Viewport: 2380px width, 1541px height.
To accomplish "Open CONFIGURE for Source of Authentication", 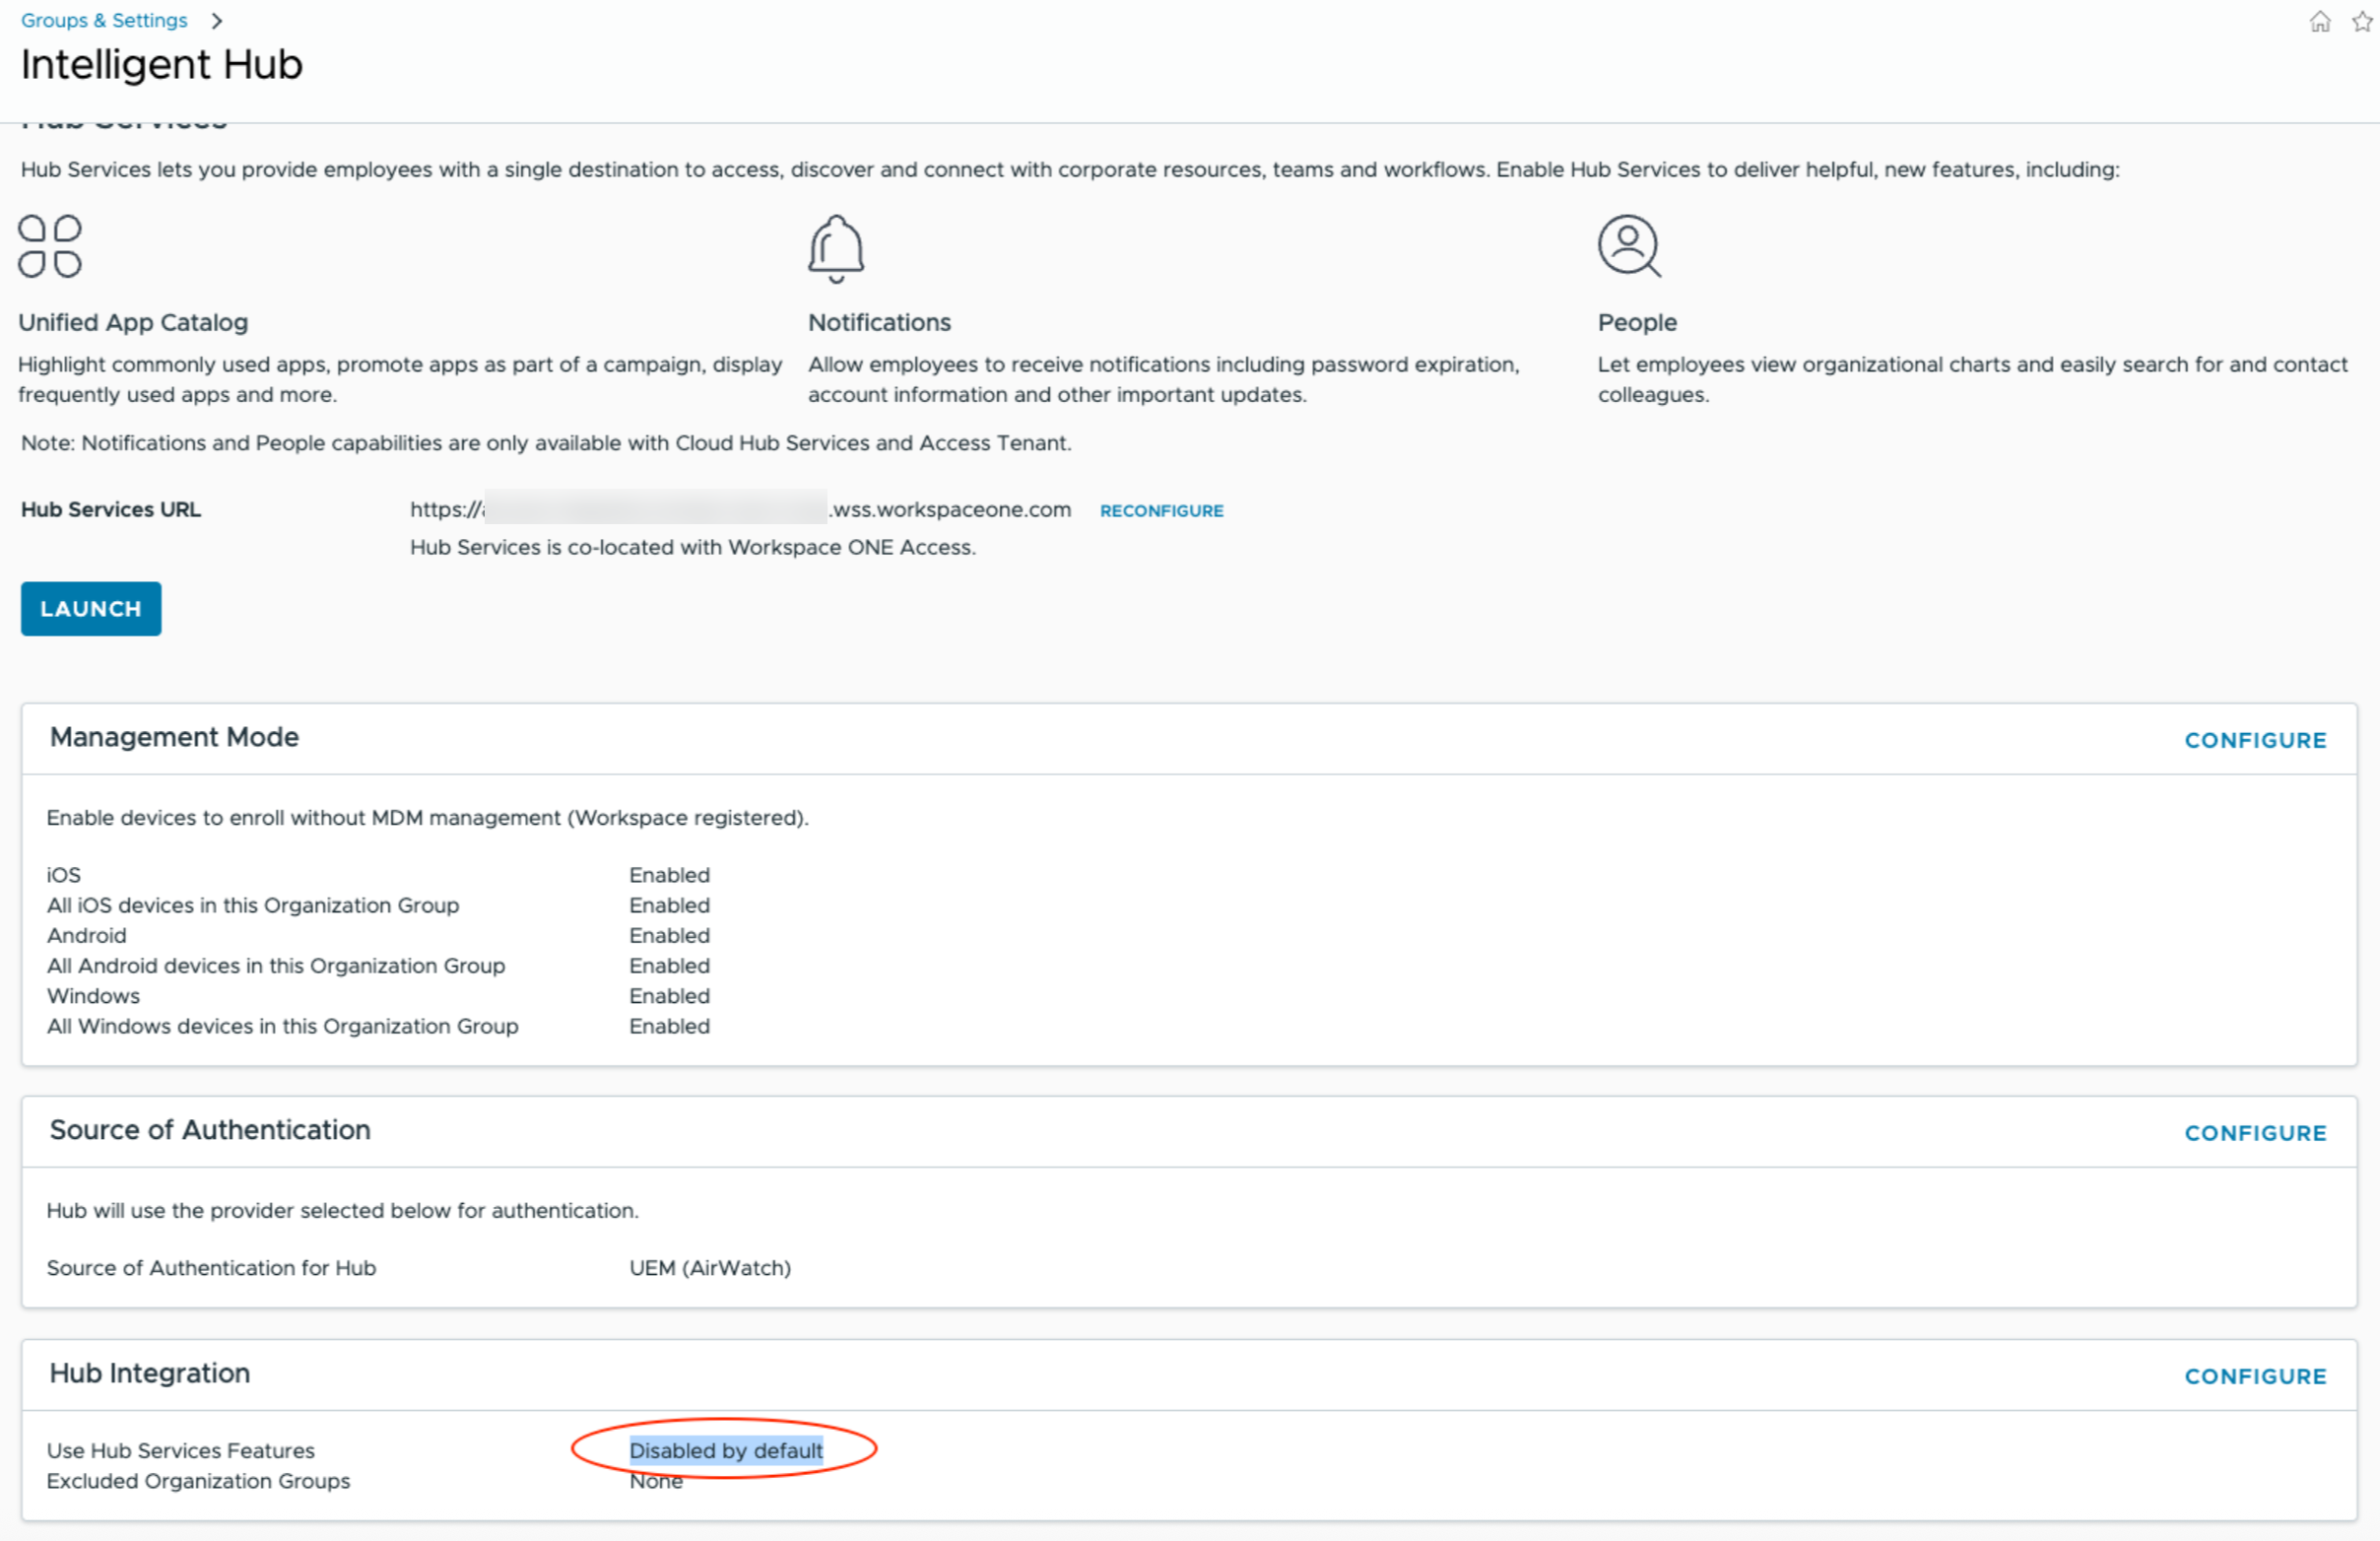I will (2256, 1133).
